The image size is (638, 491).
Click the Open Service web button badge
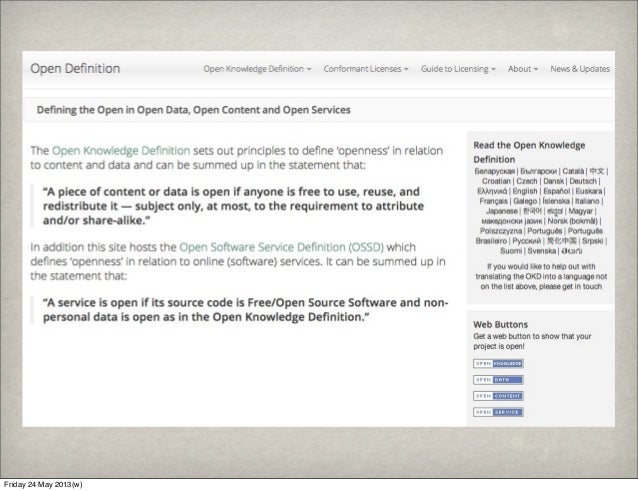498,412
